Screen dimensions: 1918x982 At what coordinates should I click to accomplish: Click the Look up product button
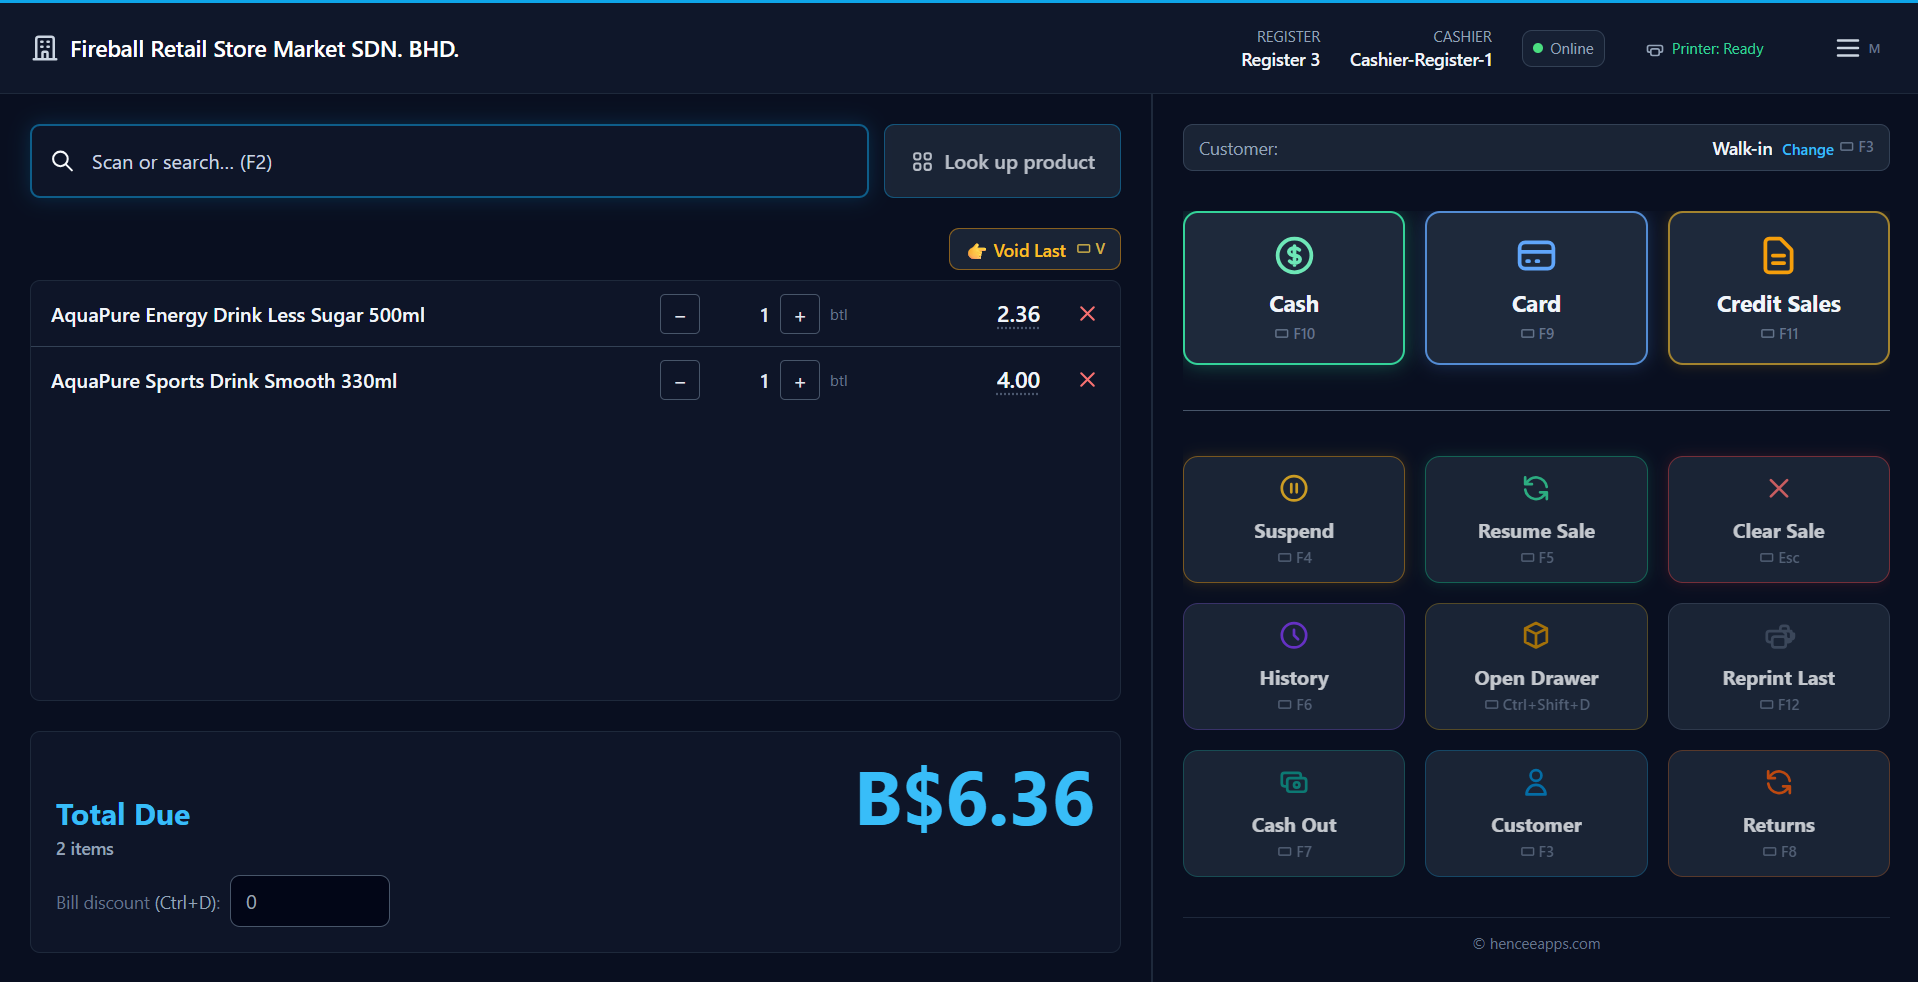pyautogui.click(x=1001, y=161)
